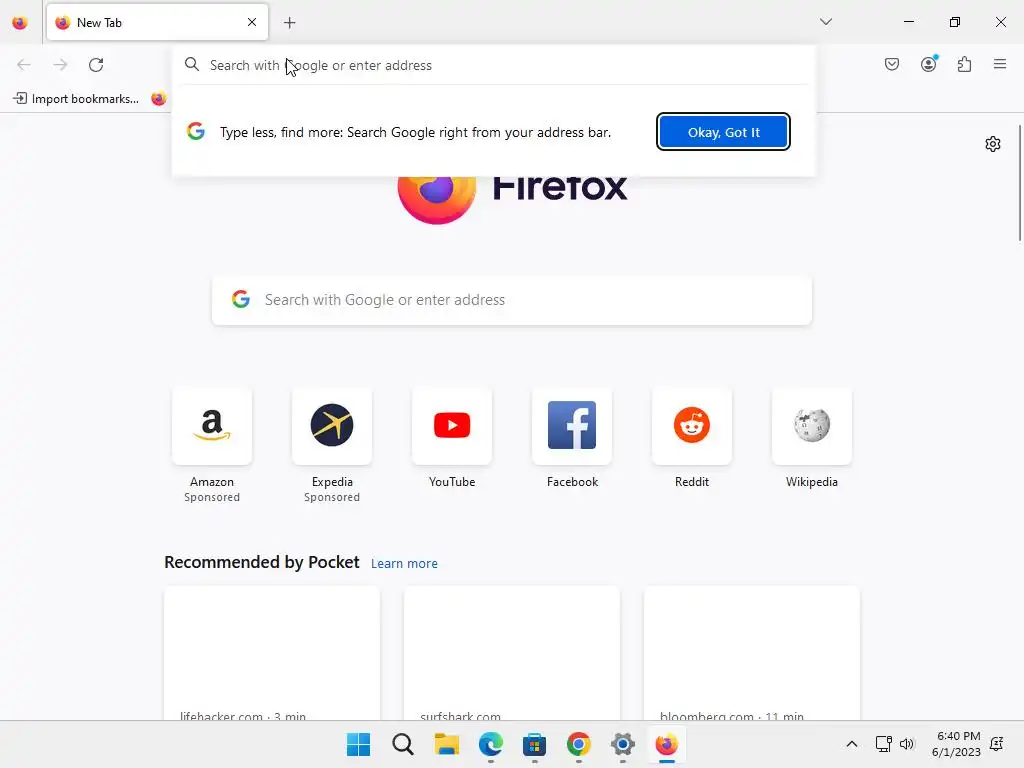Click Import bookmarks in bookmarks toolbar

(76, 99)
